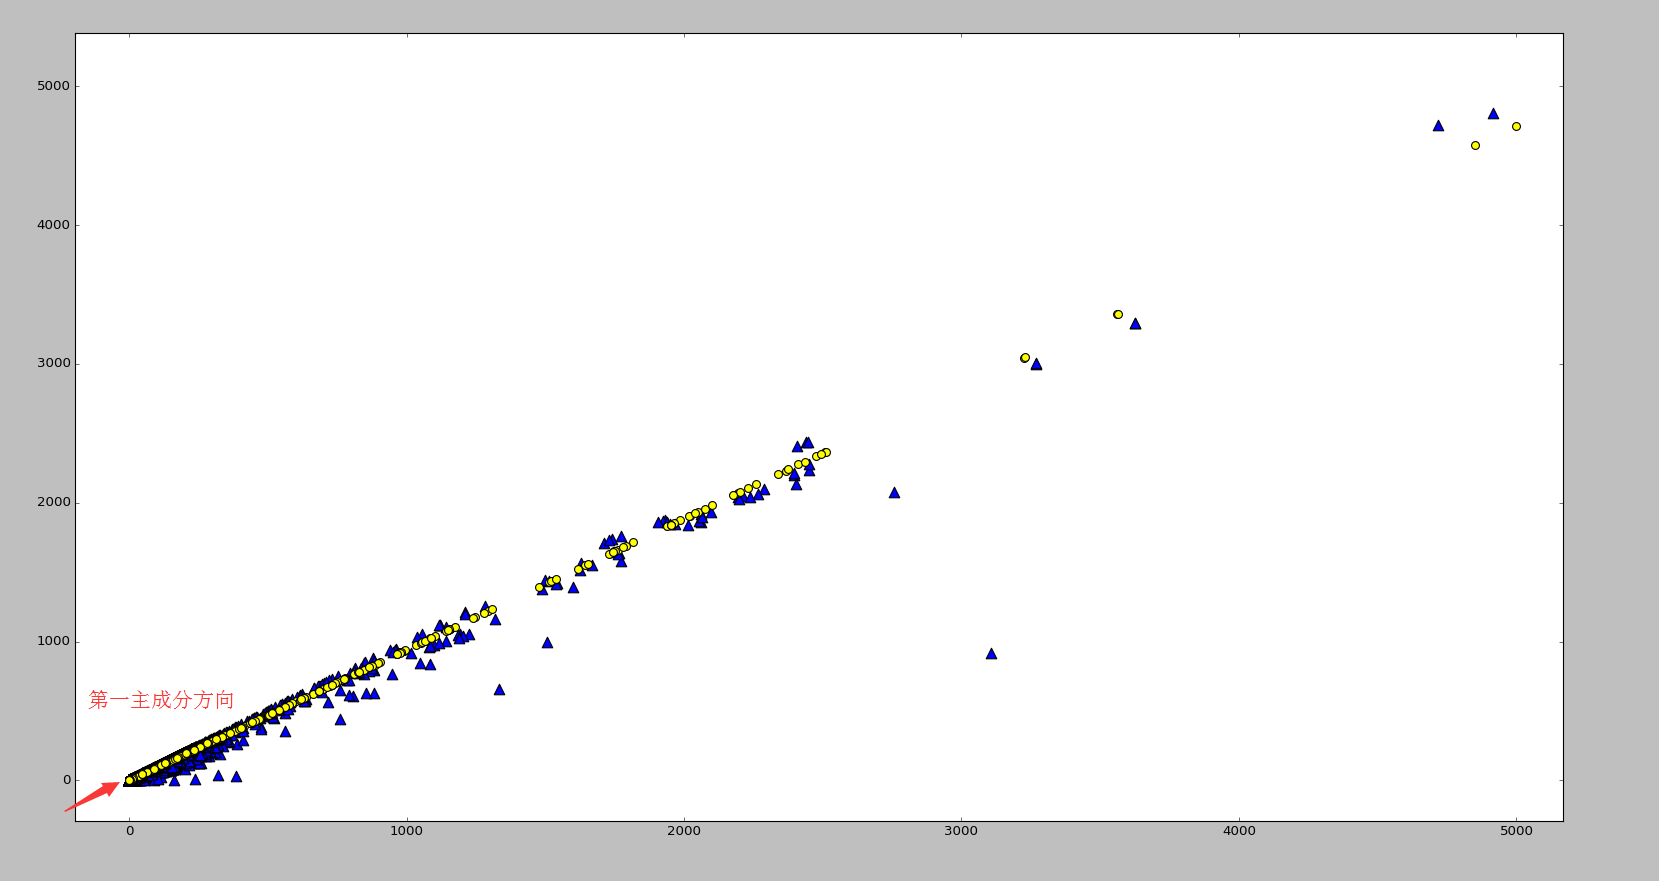The height and width of the screenshot is (881, 1659).
Task: Click the y-axis tick label 5000
Action: tap(53, 86)
